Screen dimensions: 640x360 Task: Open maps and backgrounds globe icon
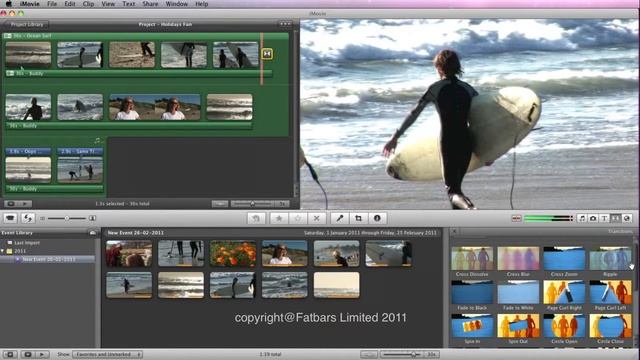627,218
